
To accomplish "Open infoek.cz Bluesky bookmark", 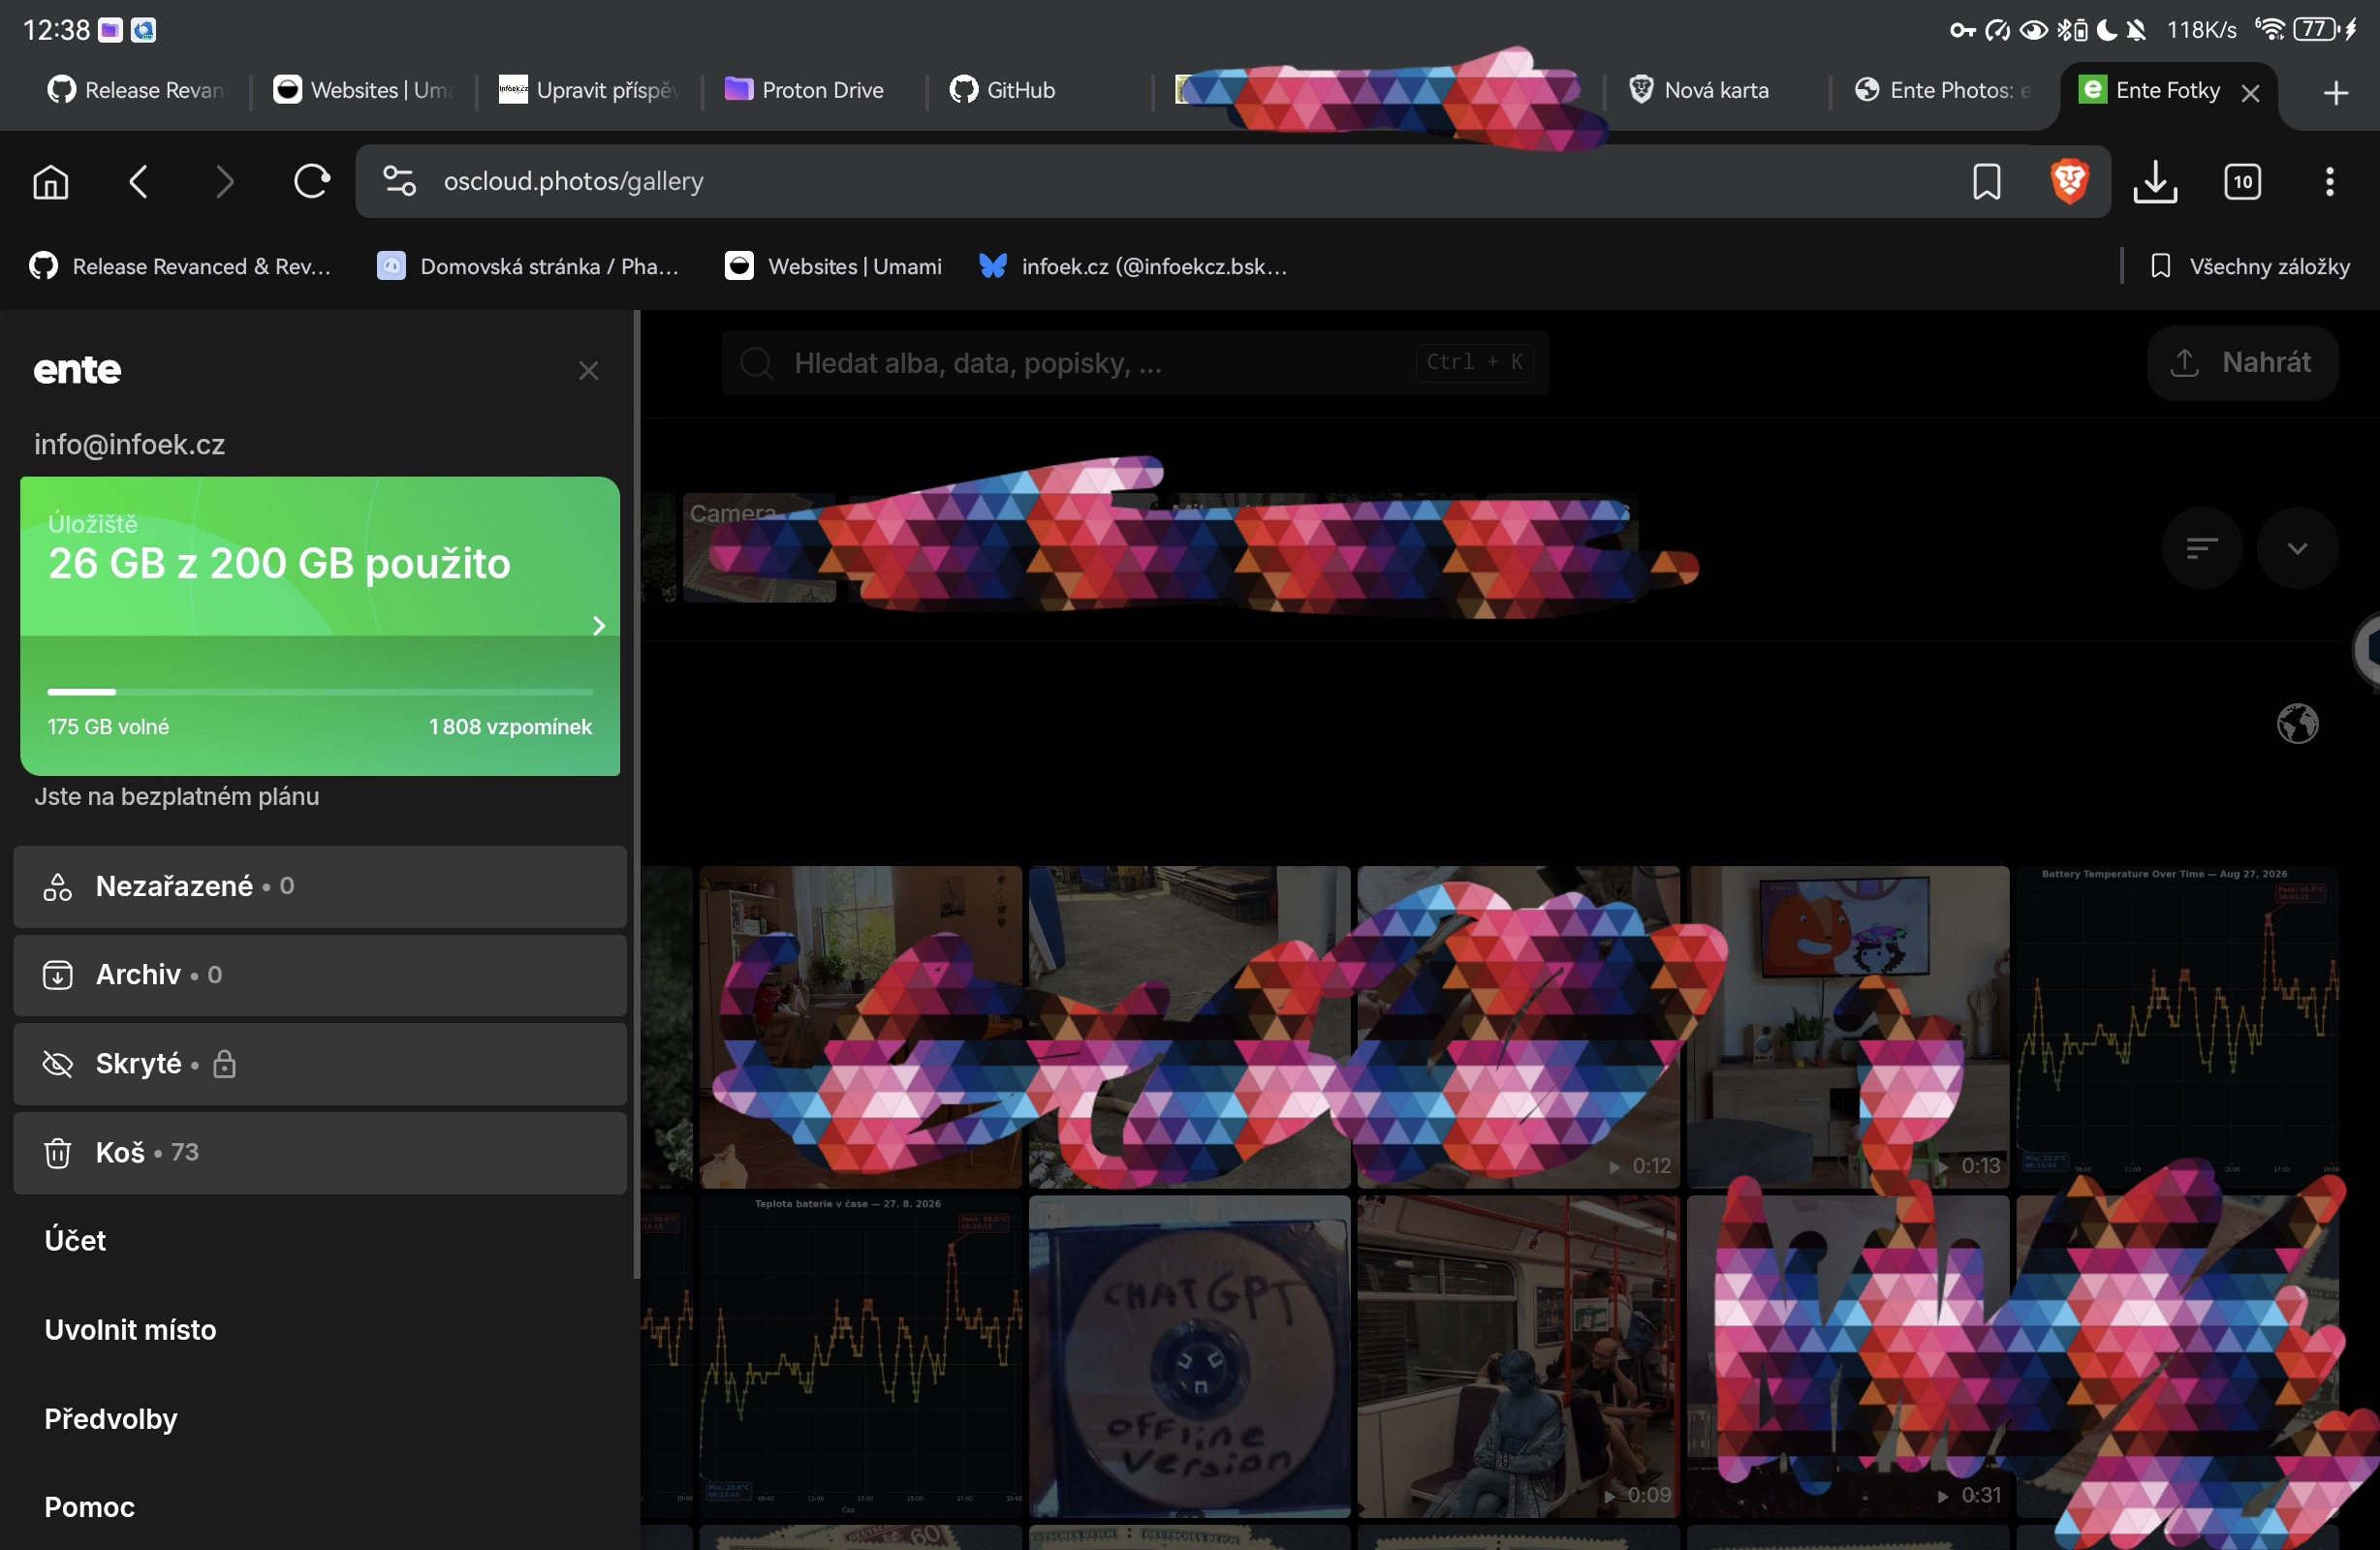I will (1133, 266).
